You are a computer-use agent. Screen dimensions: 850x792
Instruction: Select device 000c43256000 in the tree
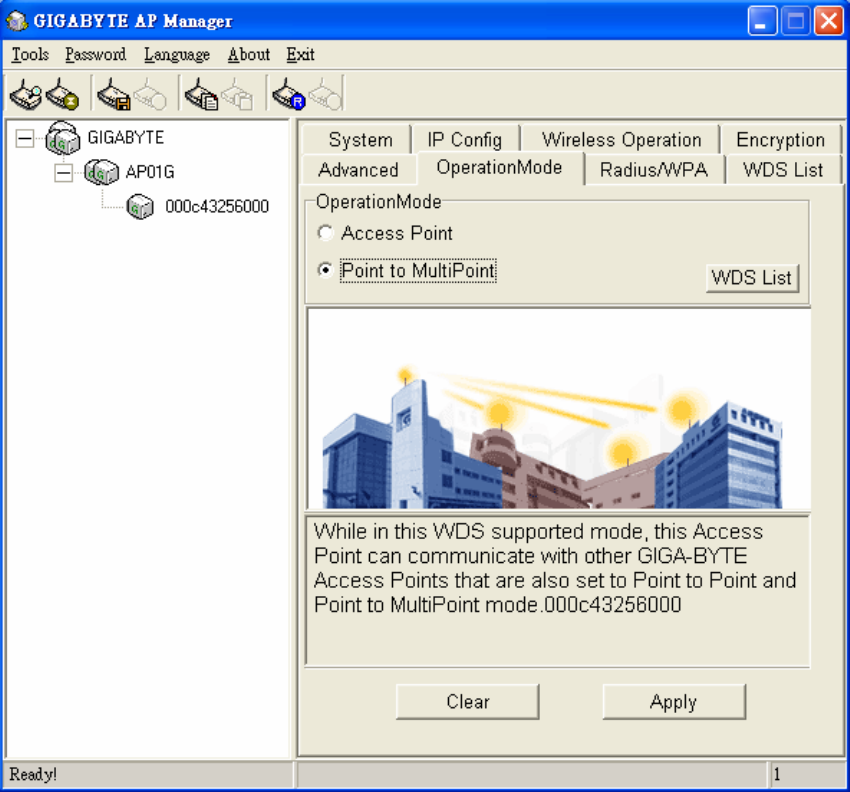click(x=217, y=207)
